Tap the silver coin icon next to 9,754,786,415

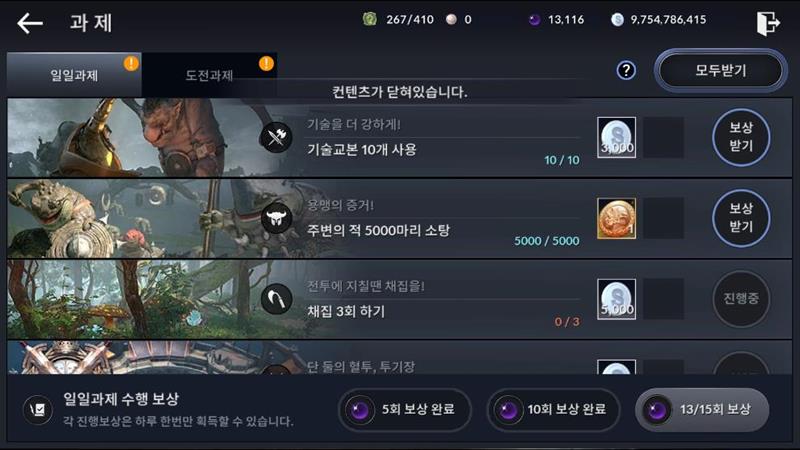pos(617,20)
